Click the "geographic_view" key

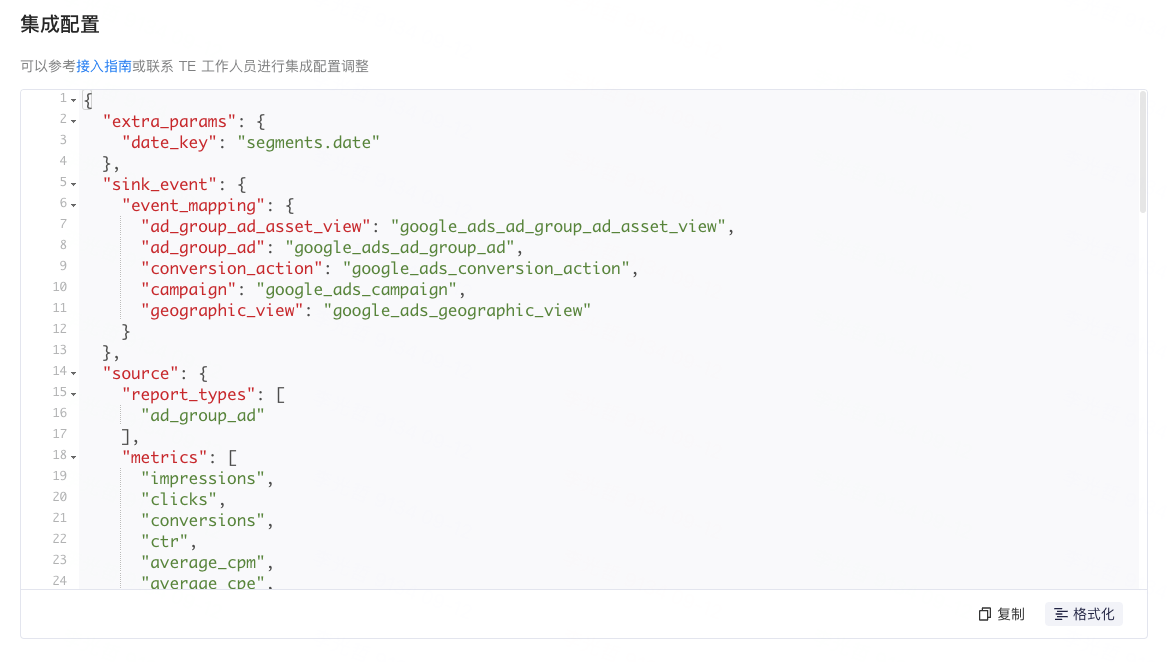(223, 311)
